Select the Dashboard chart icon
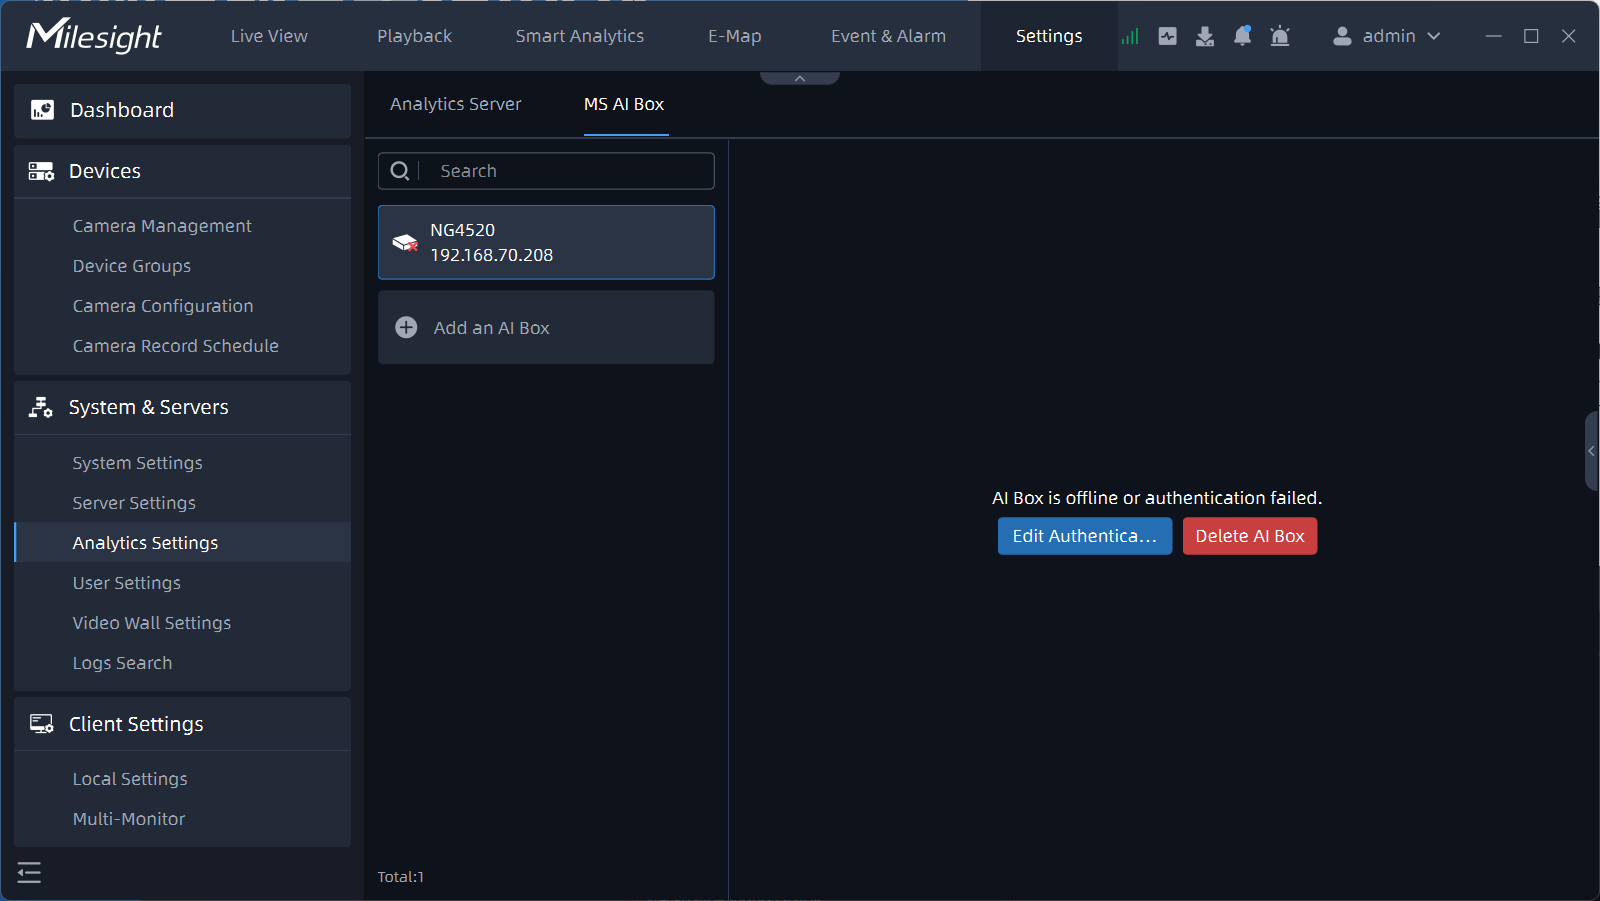Screen dimensions: 1600x901 (41, 110)
